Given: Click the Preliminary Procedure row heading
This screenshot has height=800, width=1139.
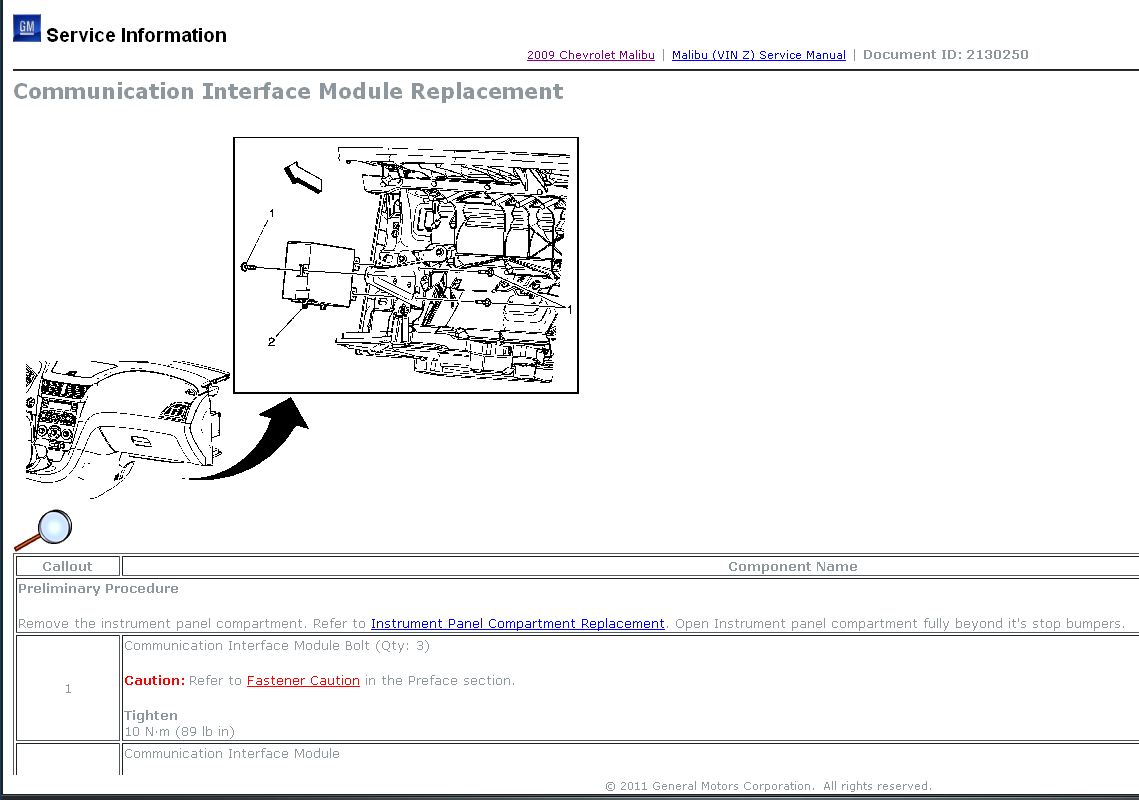Looking at the screenshot, I should (x=98, y=589).
